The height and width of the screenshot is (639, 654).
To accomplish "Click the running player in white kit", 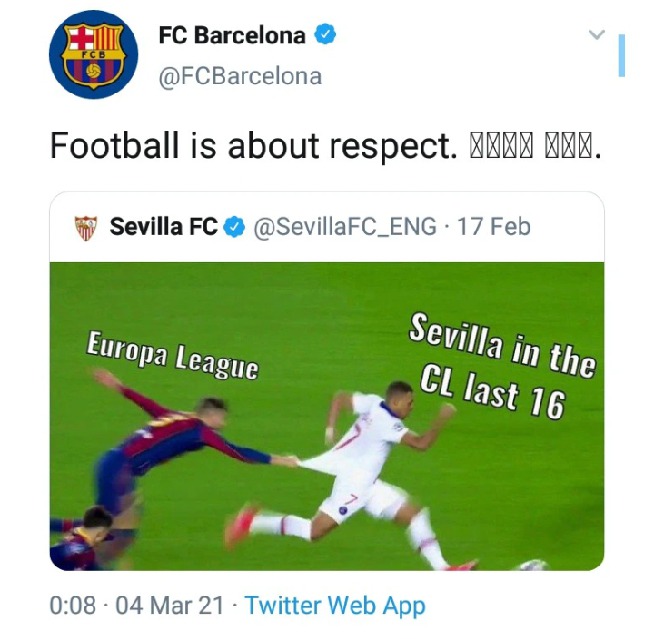I will click(x=350, y=475).
